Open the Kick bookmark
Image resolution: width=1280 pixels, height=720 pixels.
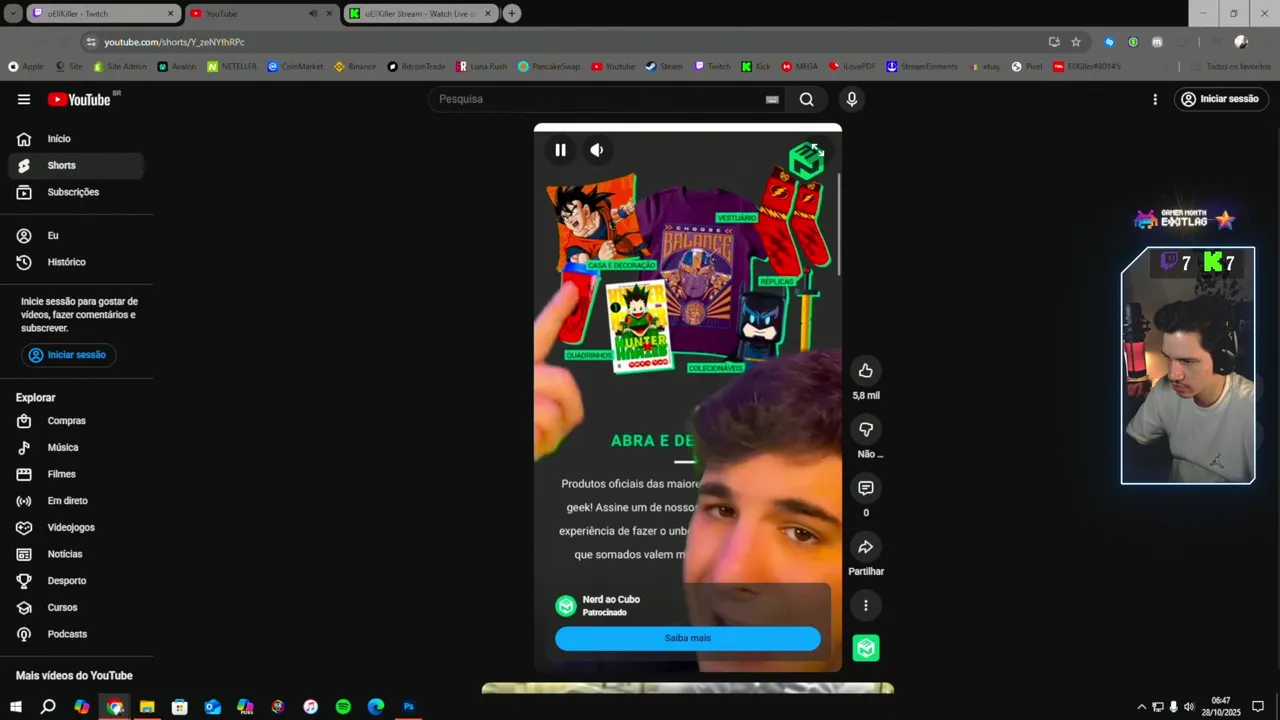[x=756, y=67]
